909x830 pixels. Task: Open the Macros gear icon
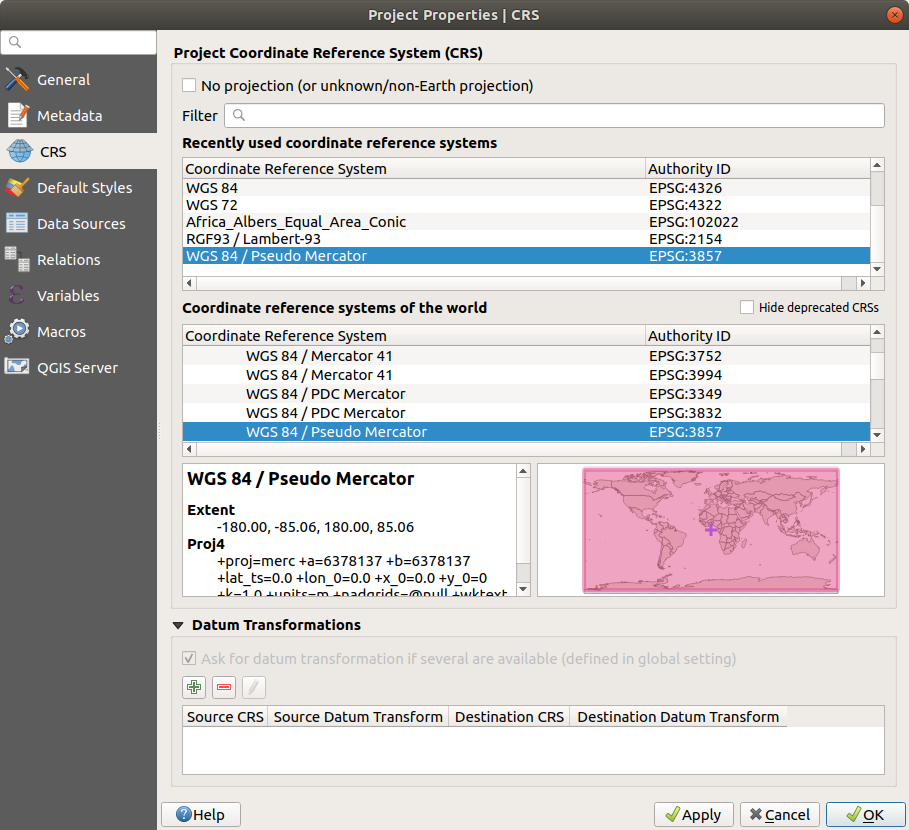pyautogui.click(x=17, y=332)
